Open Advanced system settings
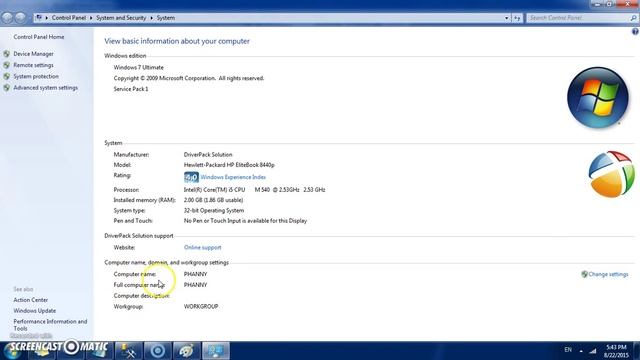Image resolution: width=640 pixels, height=360 pixels. [x=45, y=88]
